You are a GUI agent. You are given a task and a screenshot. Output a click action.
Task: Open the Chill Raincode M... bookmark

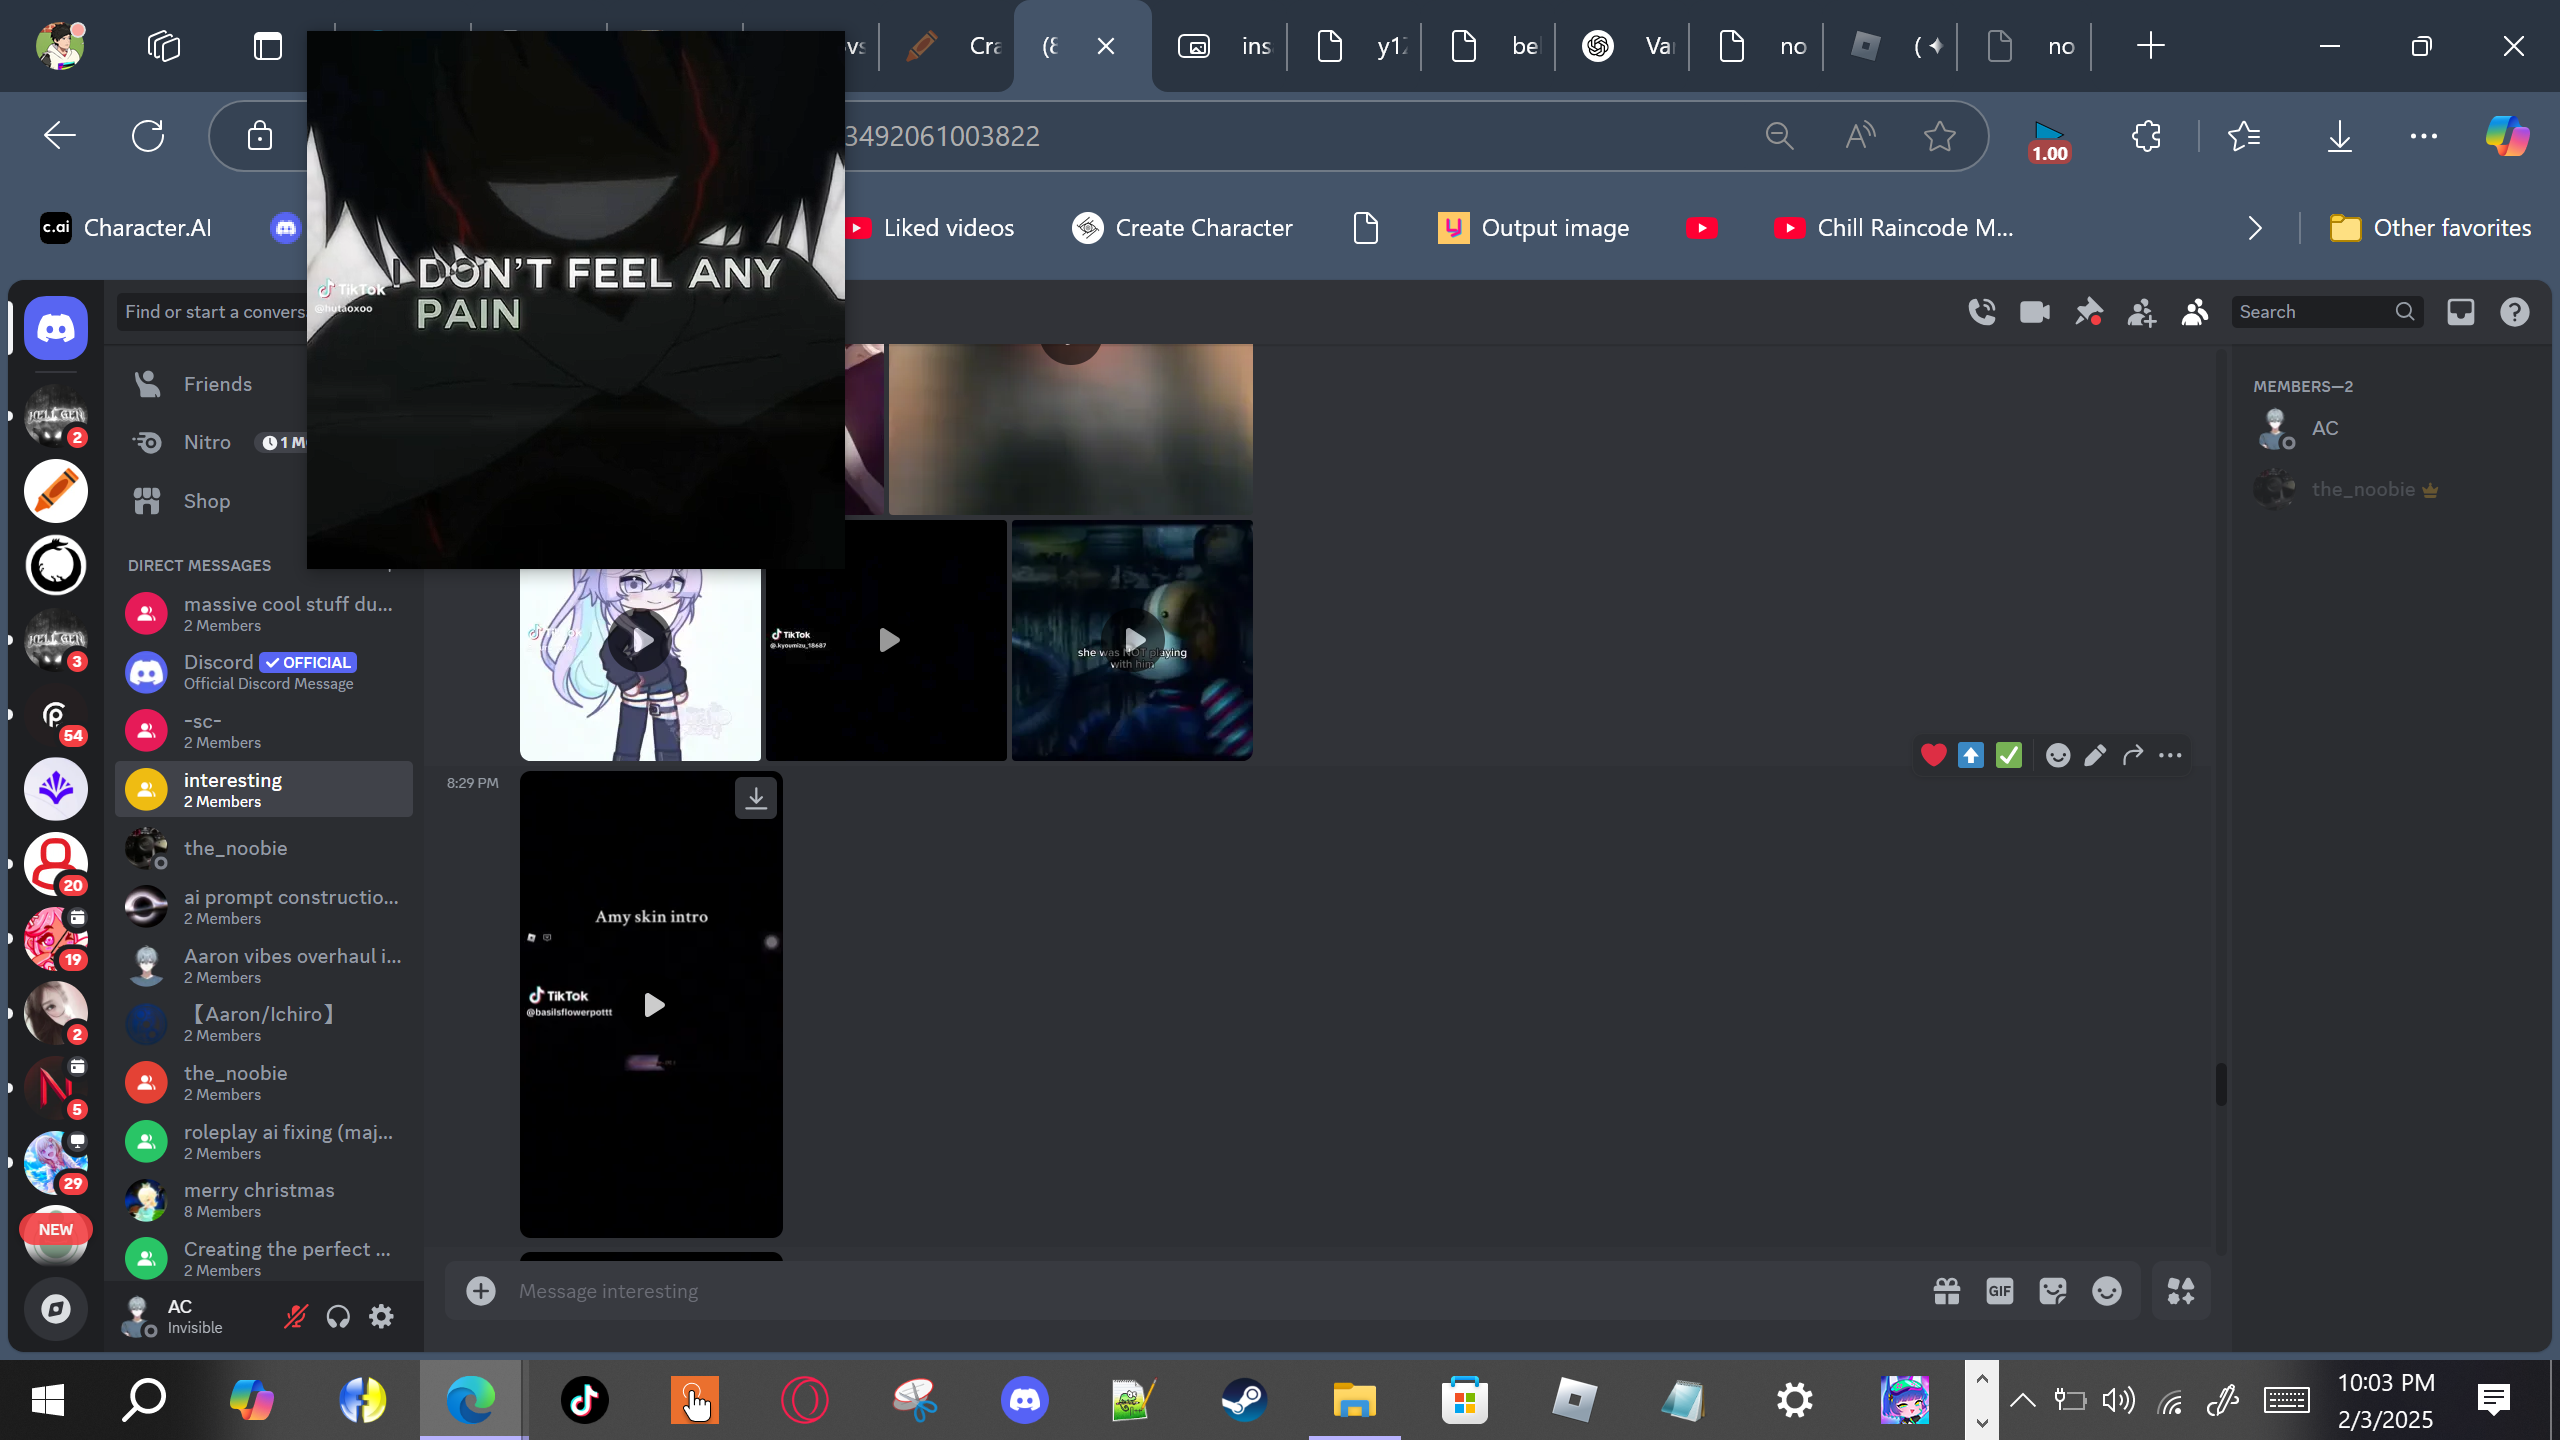[1894, 228]
